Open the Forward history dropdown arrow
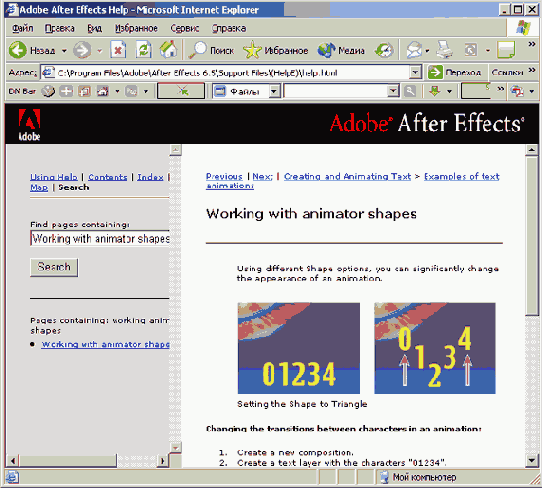The width and height of the screenshot is (542, 488). click(100, 51)
